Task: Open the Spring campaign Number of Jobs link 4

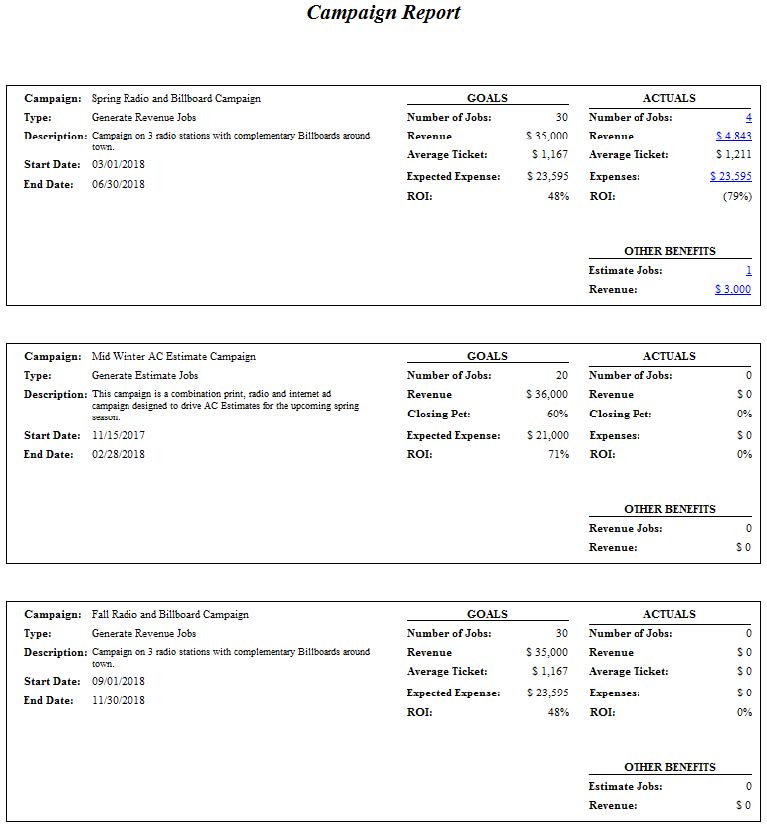Action: [x=748, y=117]
